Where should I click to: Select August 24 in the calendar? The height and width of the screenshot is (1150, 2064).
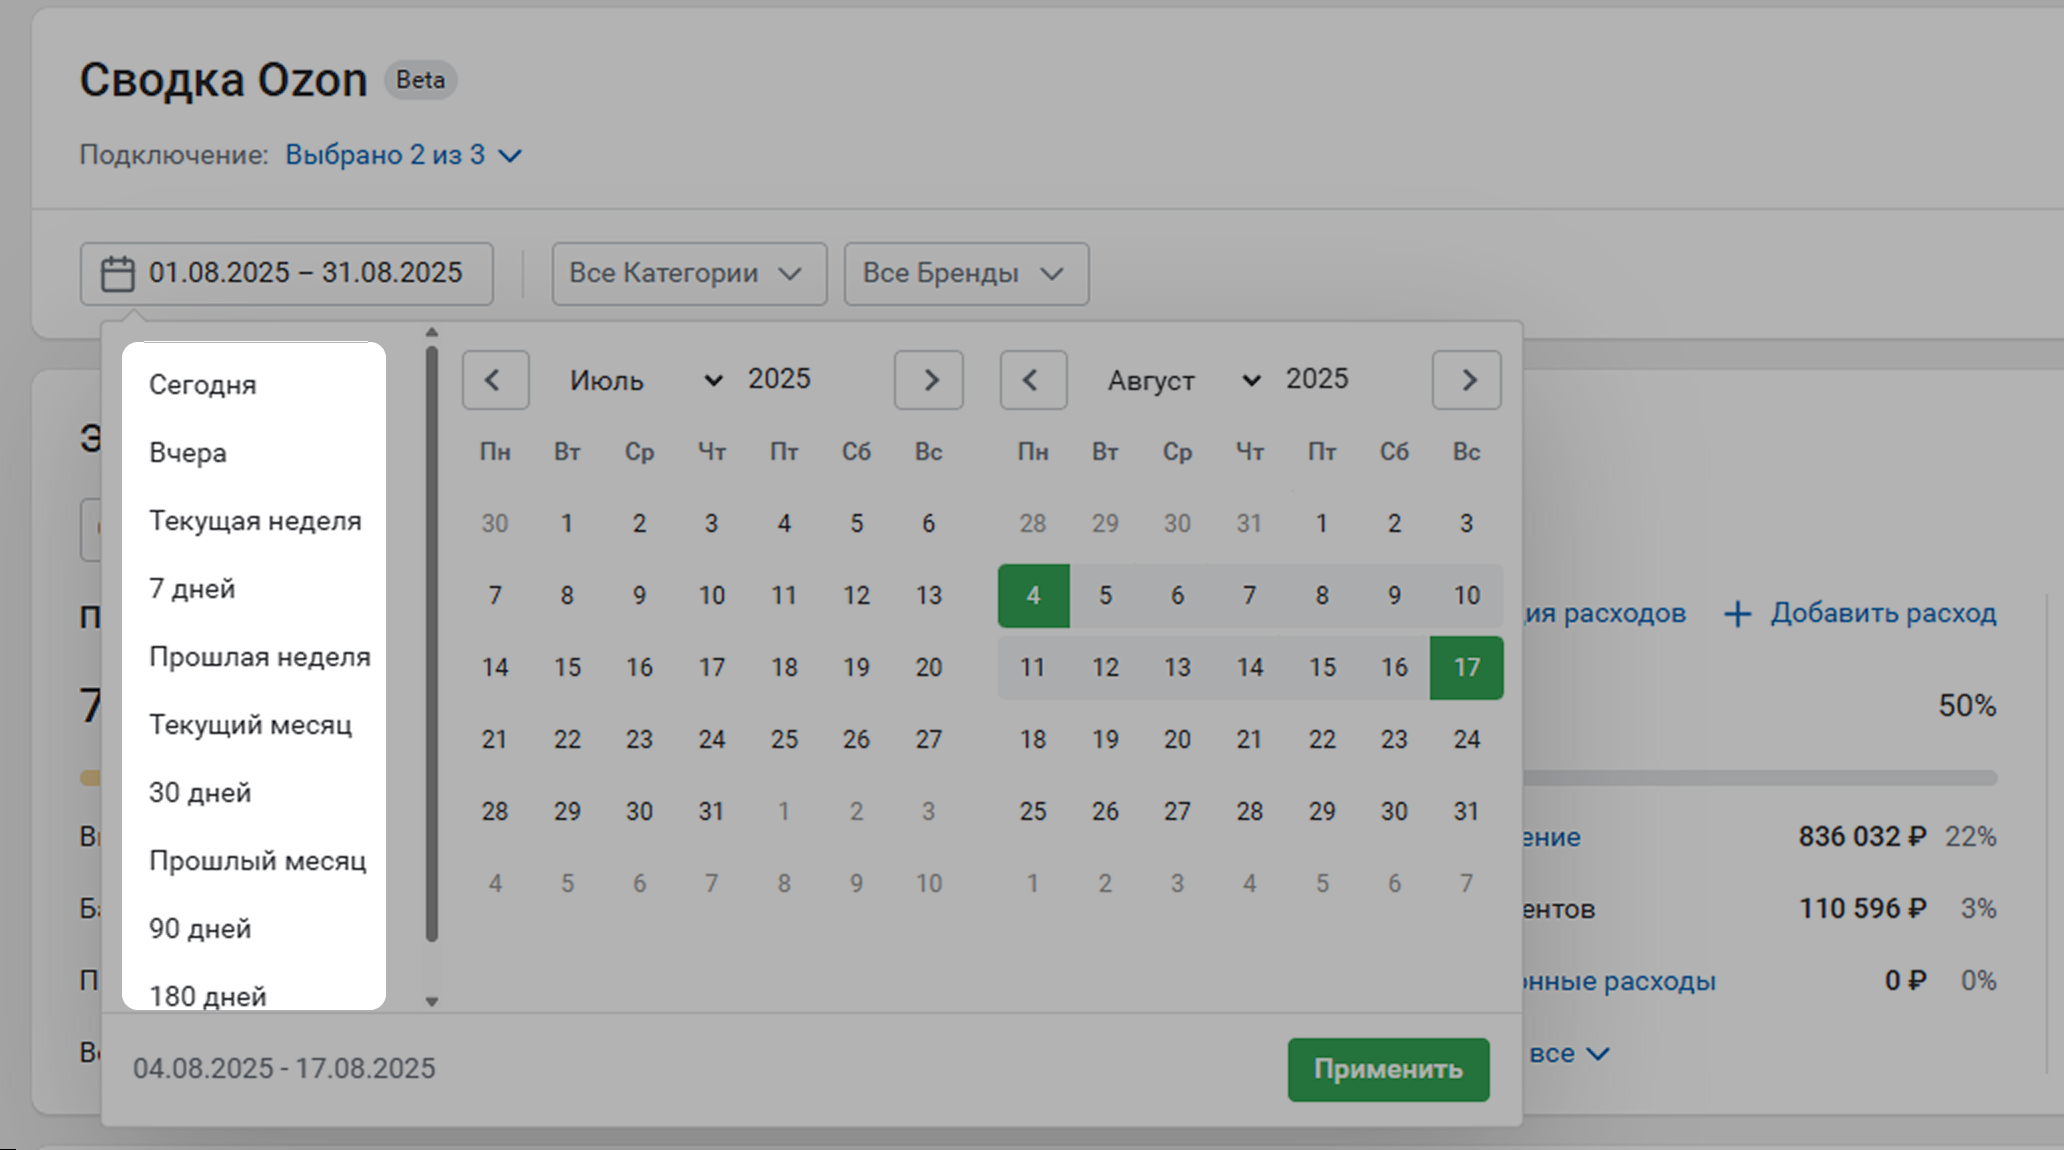pyautogui.click(x=1466, y=739)
